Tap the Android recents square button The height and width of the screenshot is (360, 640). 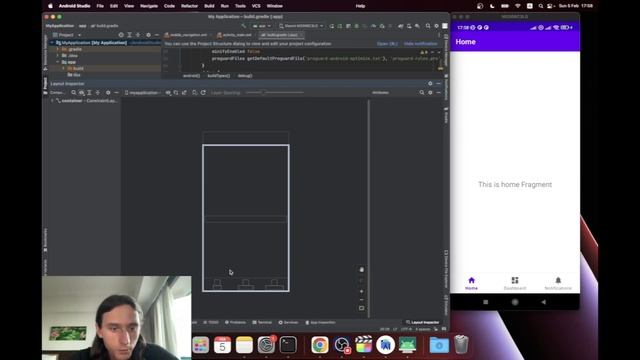tap(485, 302)
